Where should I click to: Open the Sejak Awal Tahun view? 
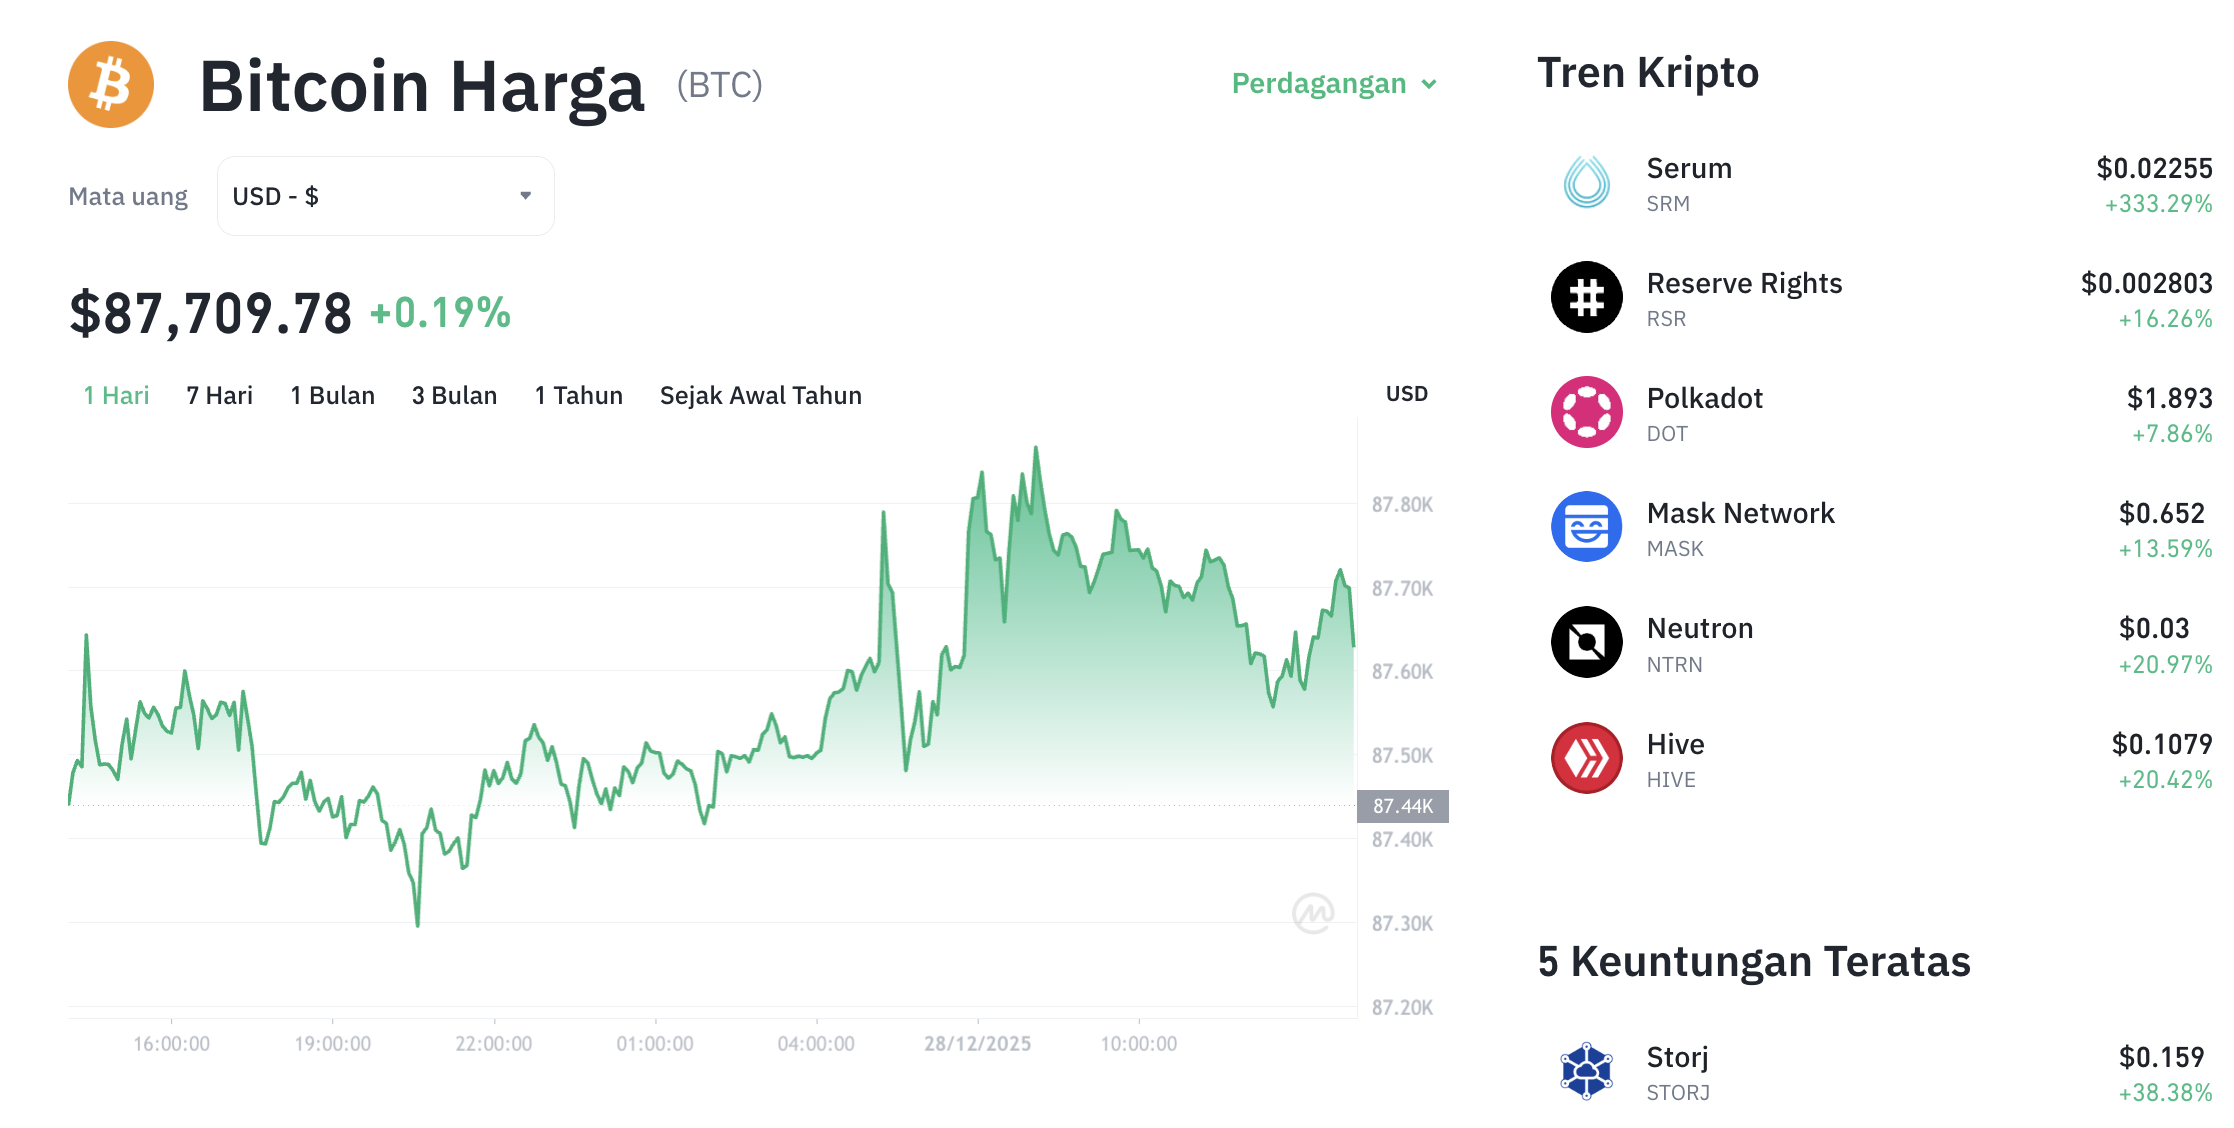pyautogui.click(x=760, y=395)
